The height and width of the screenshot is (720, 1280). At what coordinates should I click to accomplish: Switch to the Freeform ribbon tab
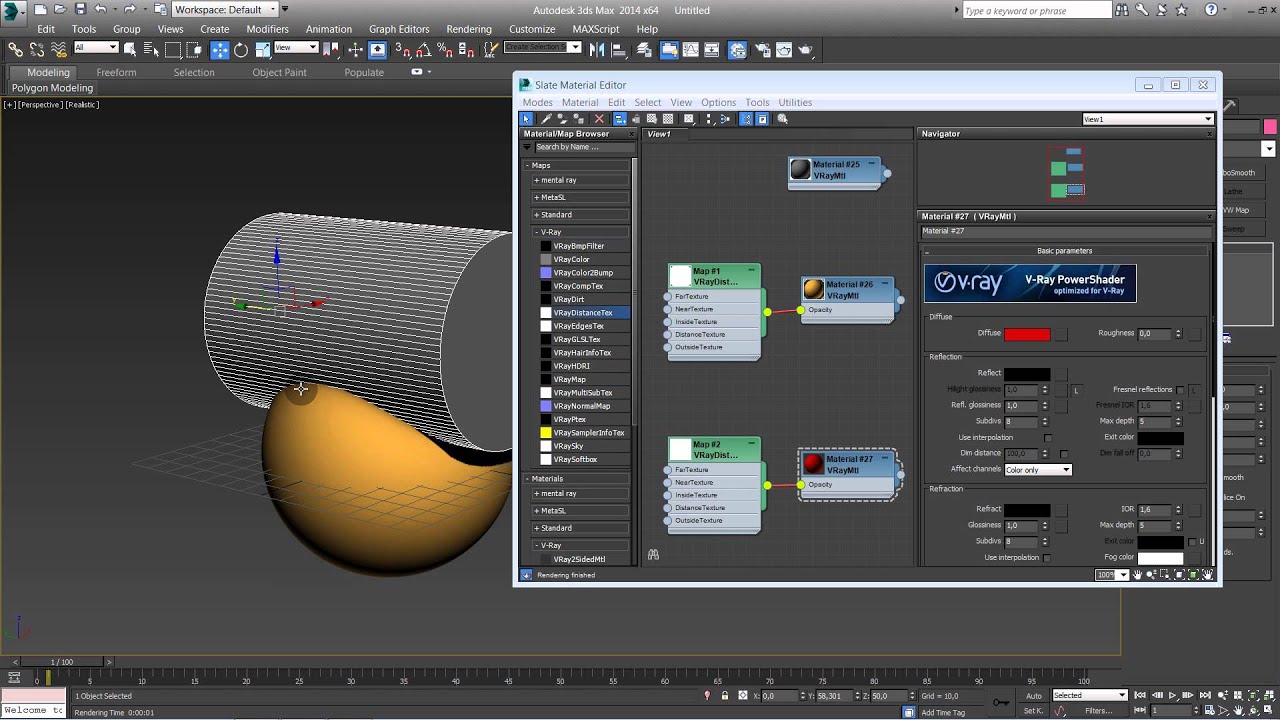coord(116,72)
